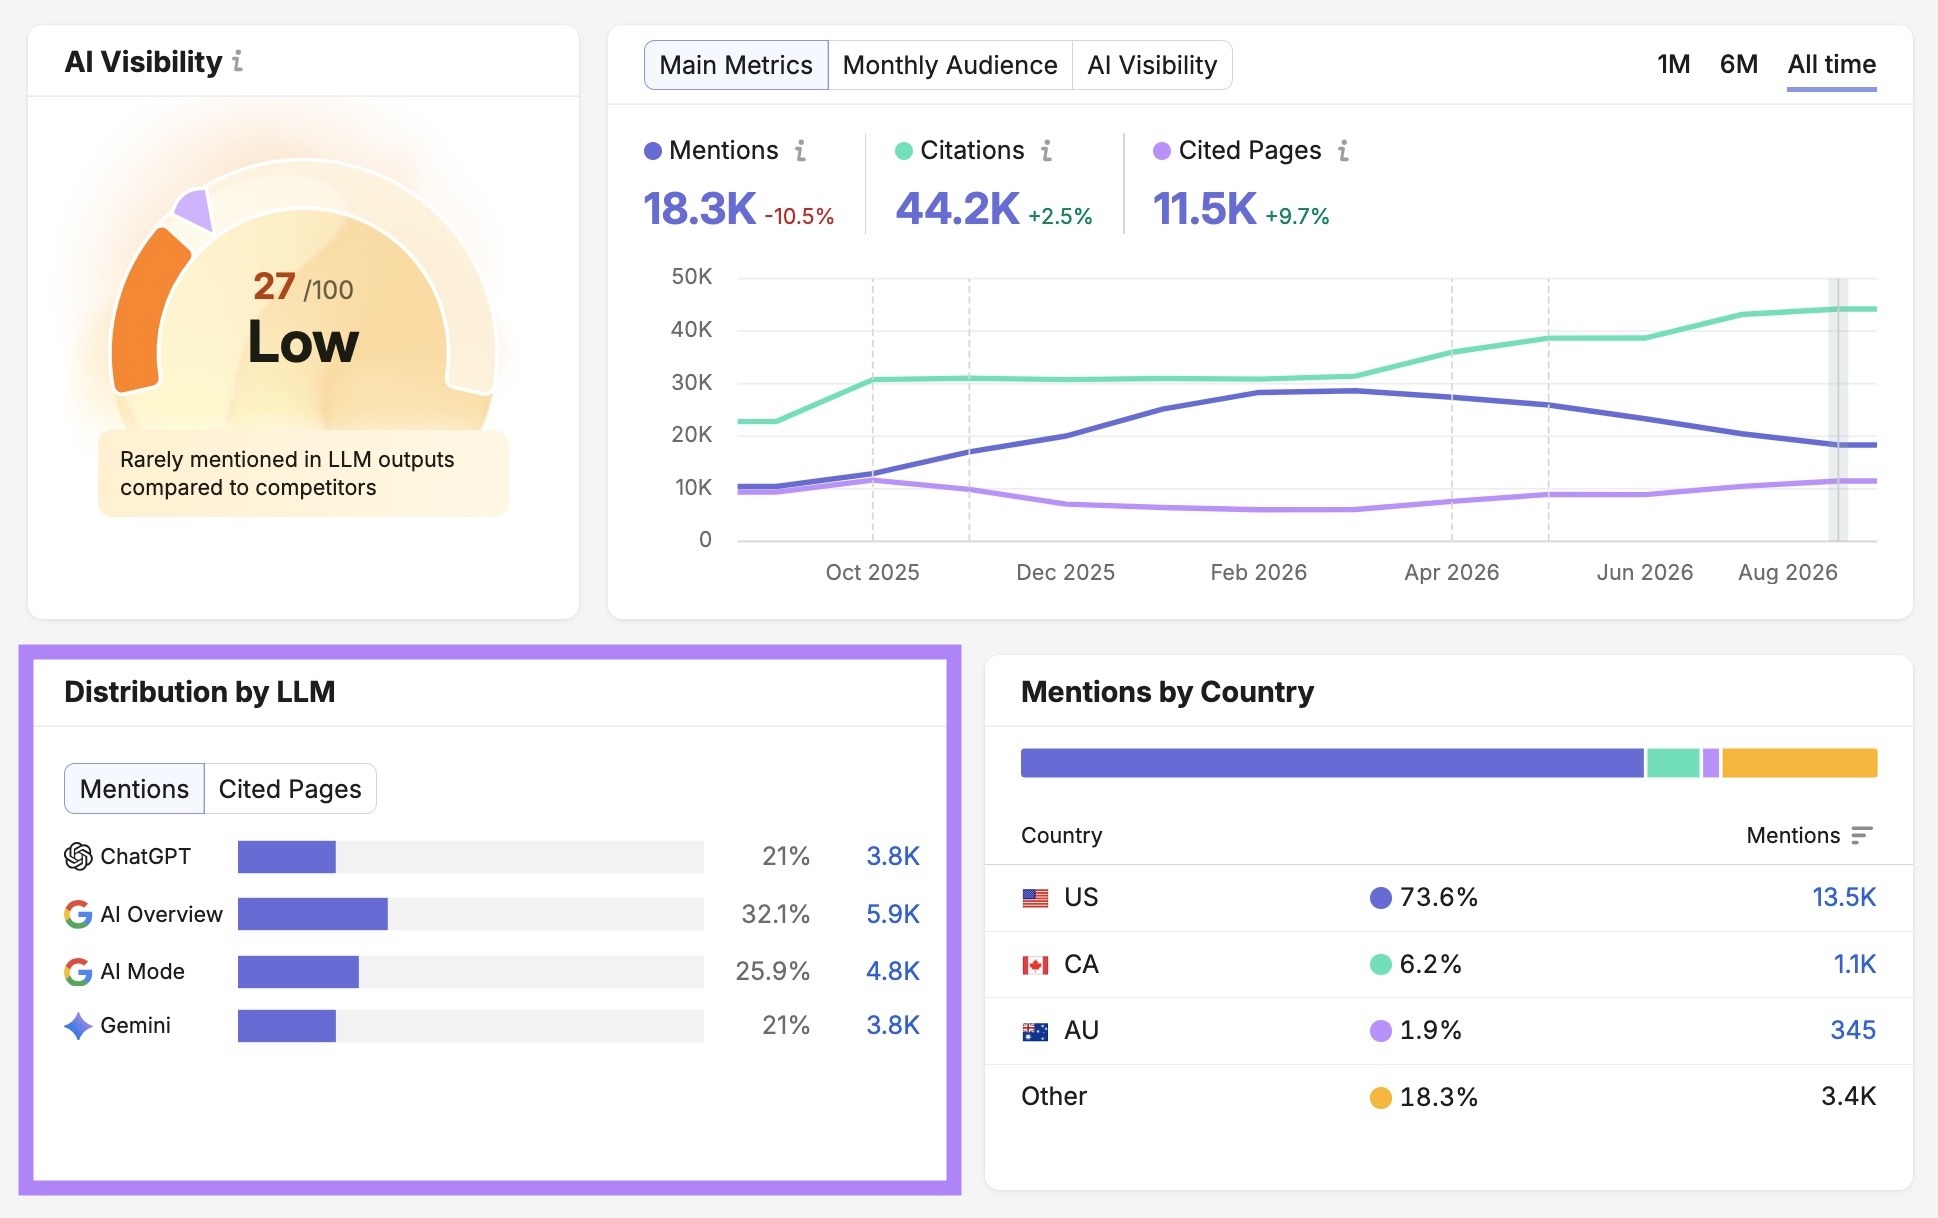Show the Mentions metric info tooltip icon
This screenshot has height=1218, width=1938.
(x=801, y=151)
